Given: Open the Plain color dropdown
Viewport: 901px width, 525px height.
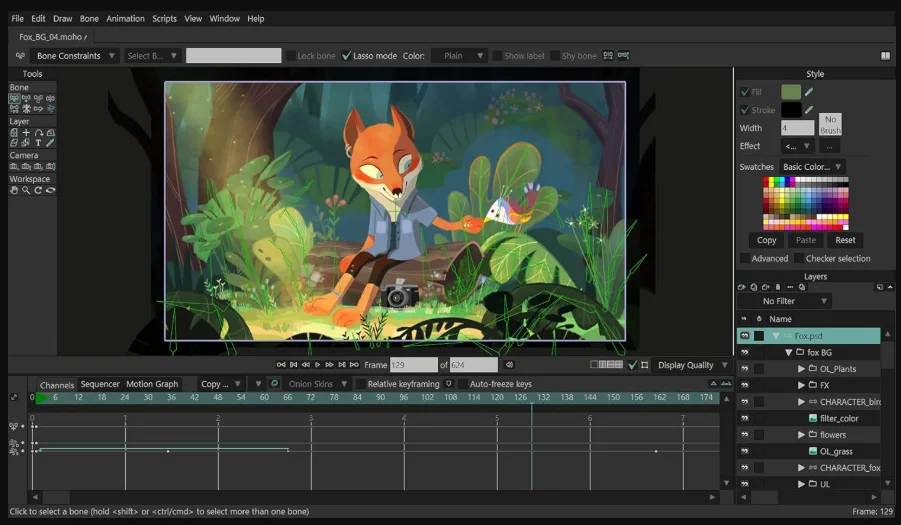Looking at the screenshot, I should tap(459, 56).
